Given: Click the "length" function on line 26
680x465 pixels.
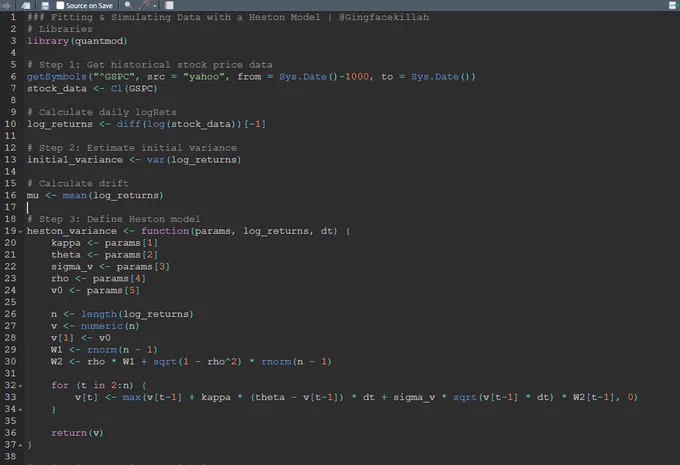Looking at the screenshot, I should point(99,314).
